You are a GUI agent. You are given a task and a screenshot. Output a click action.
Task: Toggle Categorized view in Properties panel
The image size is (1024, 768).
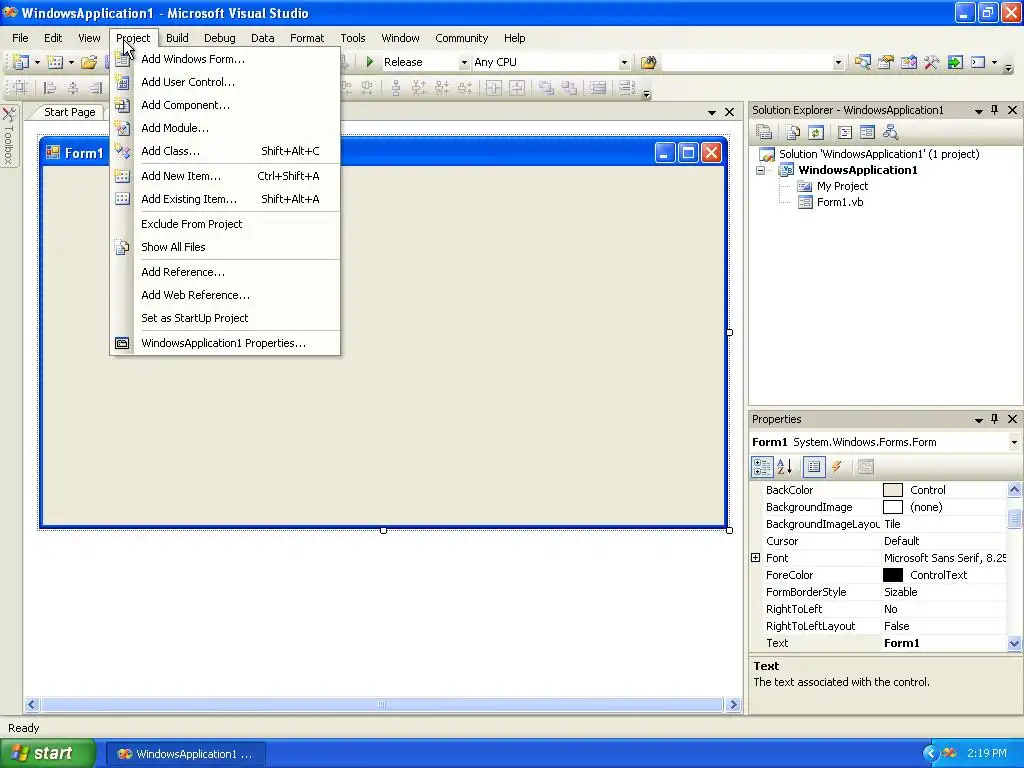761,466
